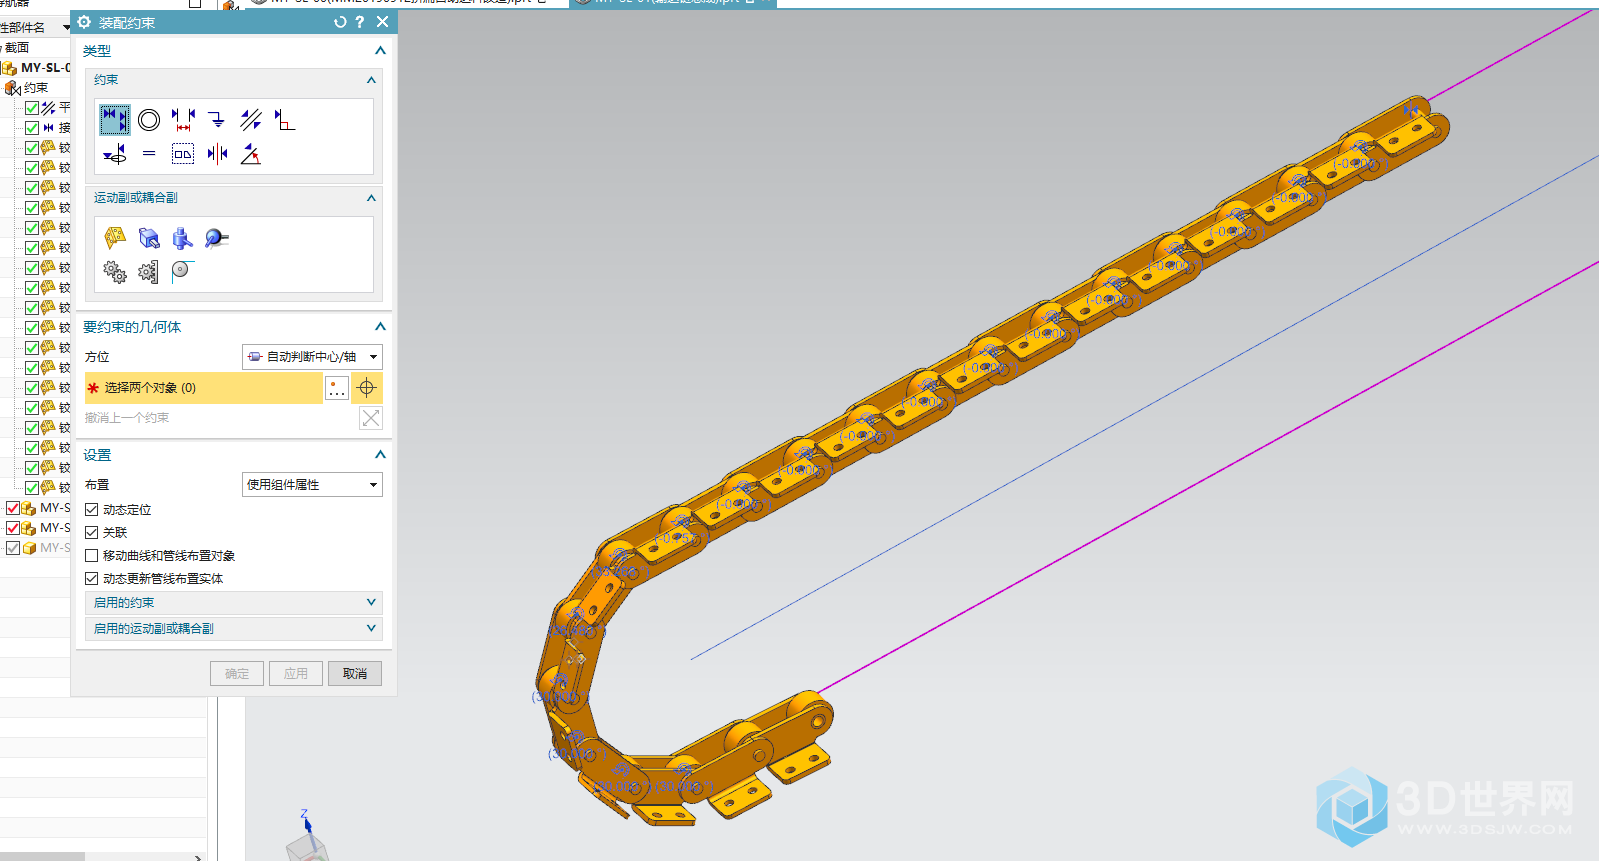Click the 取消 button

[355, 674]
